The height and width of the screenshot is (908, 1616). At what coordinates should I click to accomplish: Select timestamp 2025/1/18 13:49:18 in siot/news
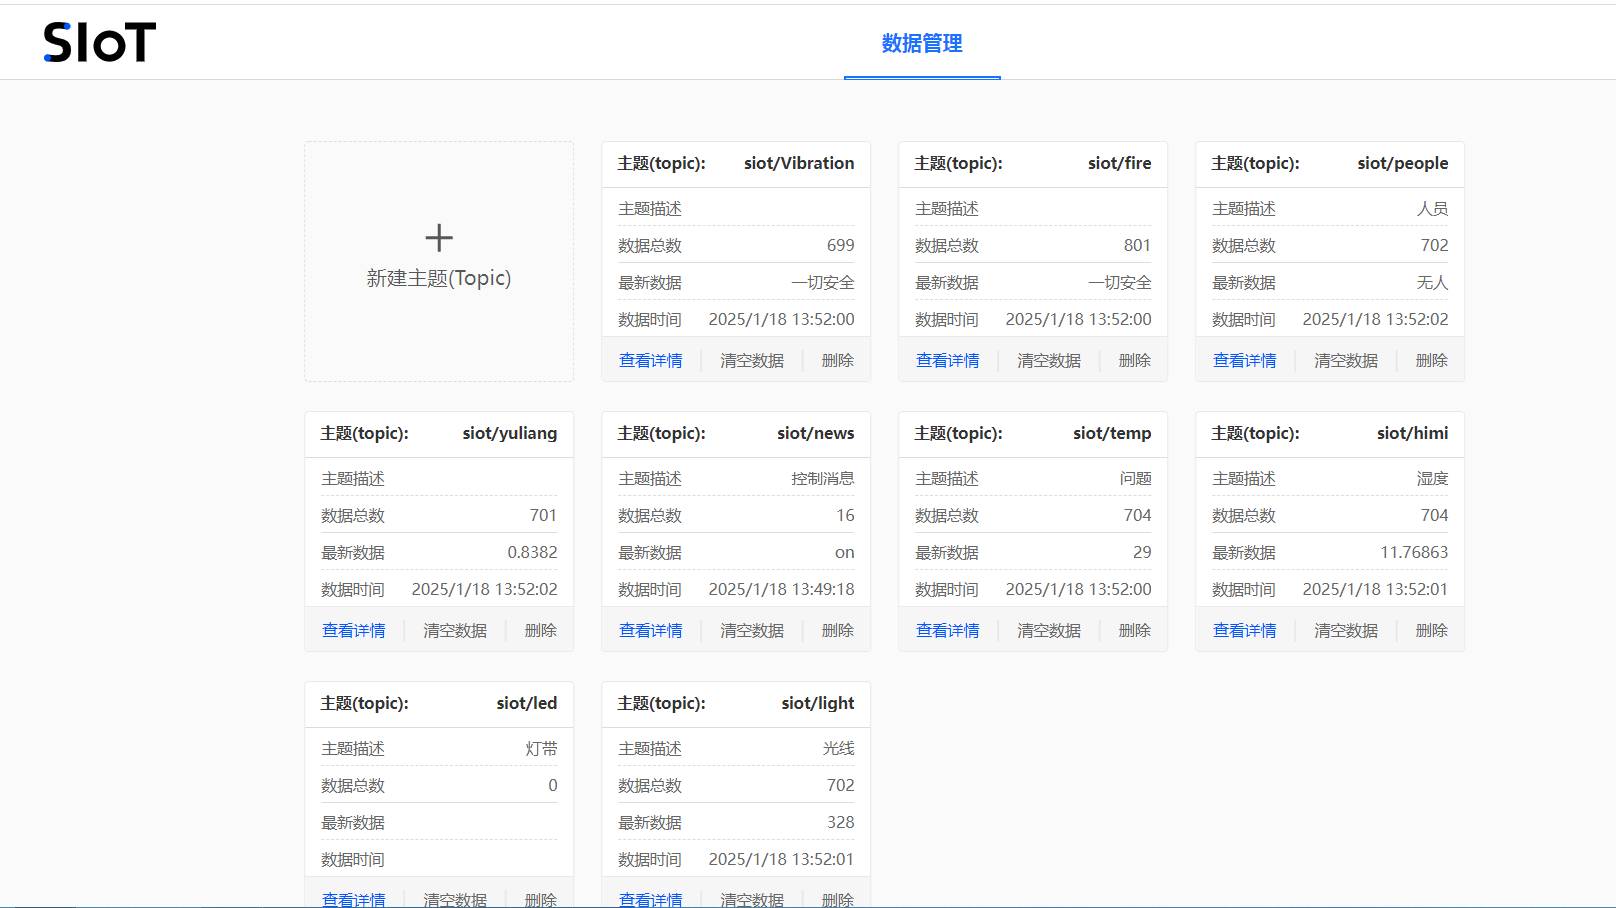click(x=782, y=589)
